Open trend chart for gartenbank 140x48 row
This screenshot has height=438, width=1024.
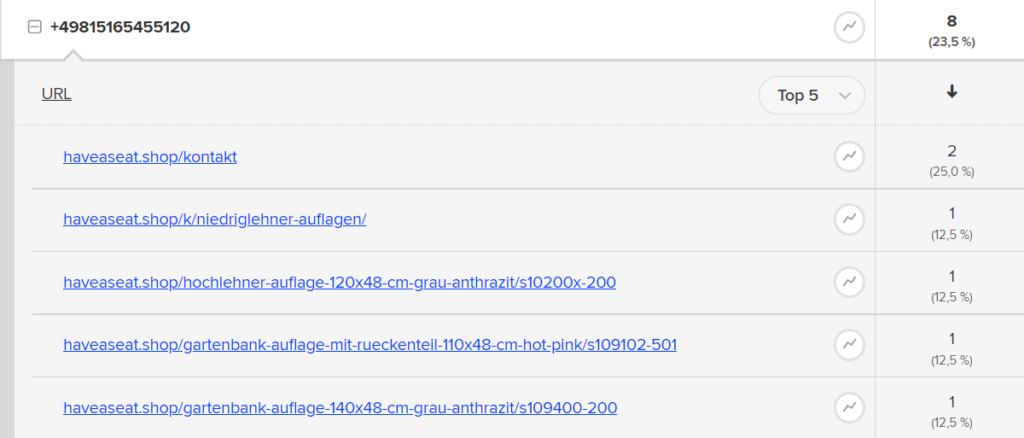click(849, 407)
